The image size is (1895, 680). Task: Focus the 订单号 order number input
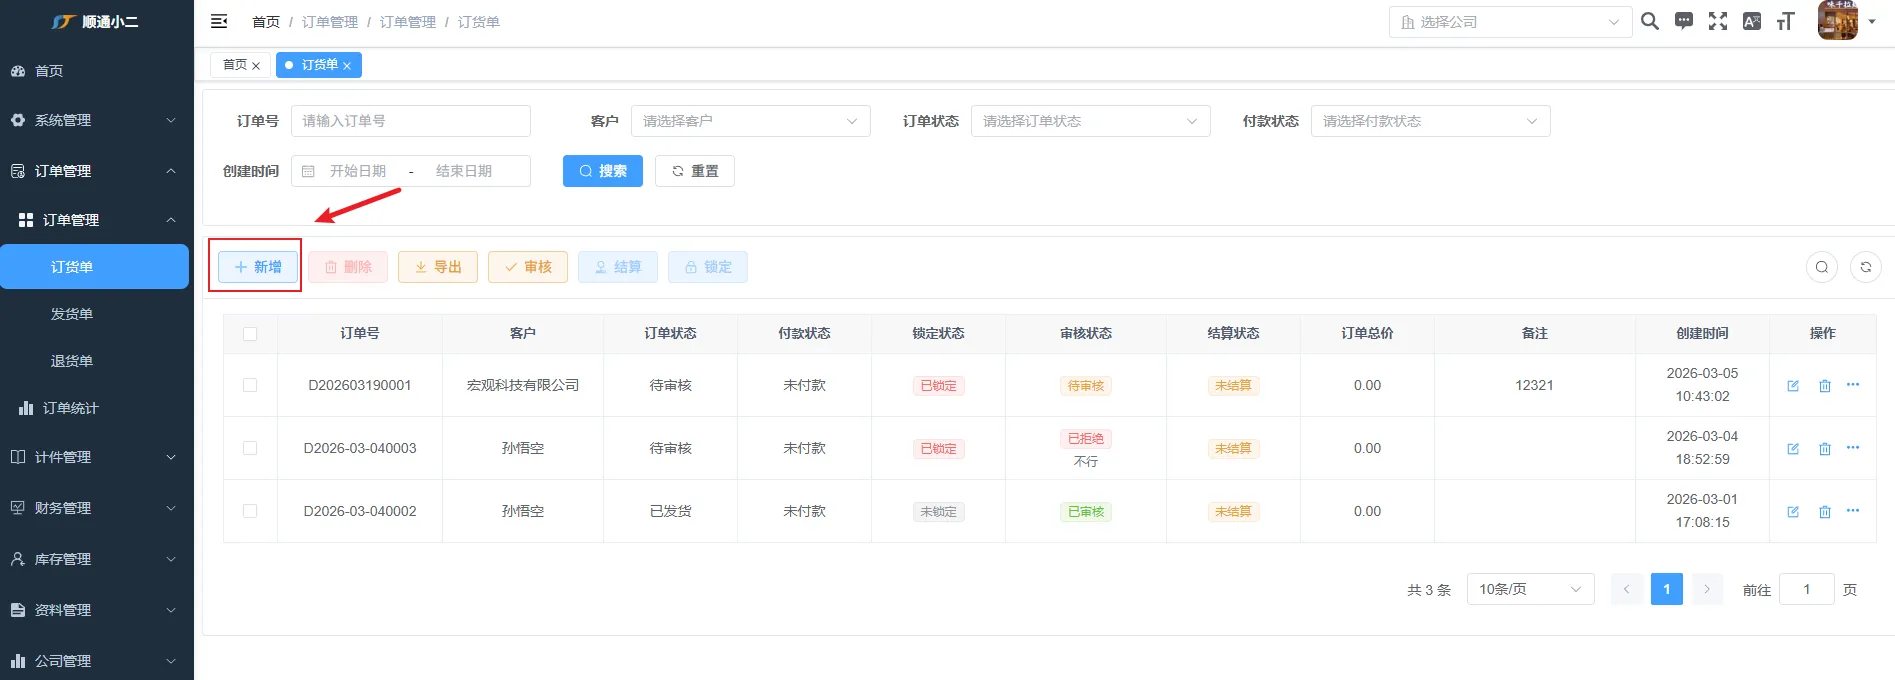coord(410,121)
